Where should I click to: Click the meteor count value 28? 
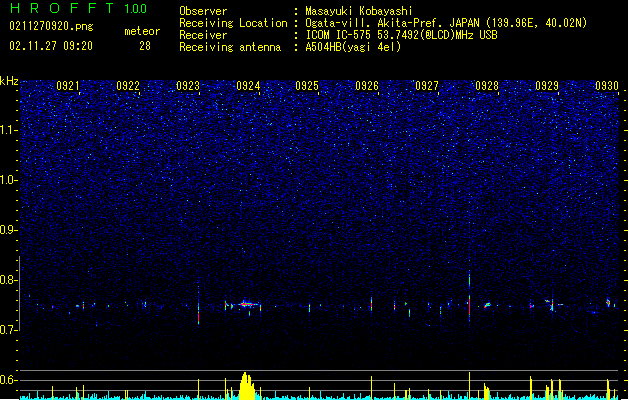(x=145, y=46)
